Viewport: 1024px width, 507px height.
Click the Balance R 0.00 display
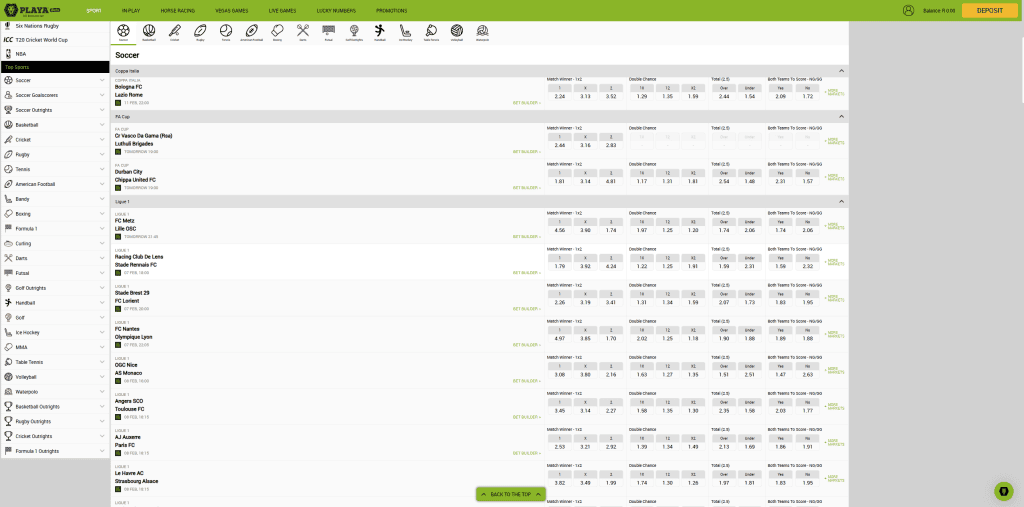coord(939,10)
